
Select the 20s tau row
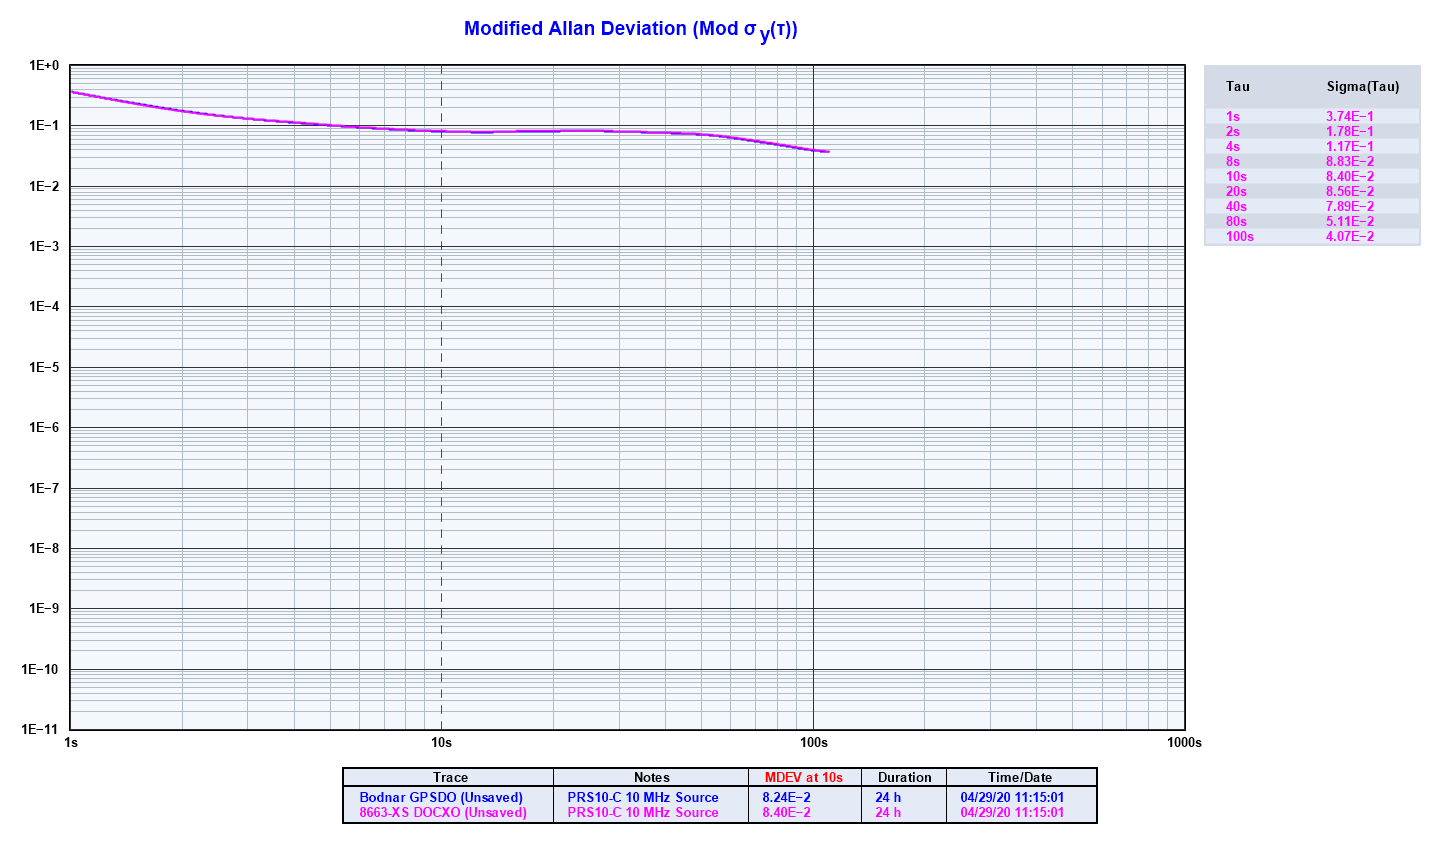[1312, 191]
